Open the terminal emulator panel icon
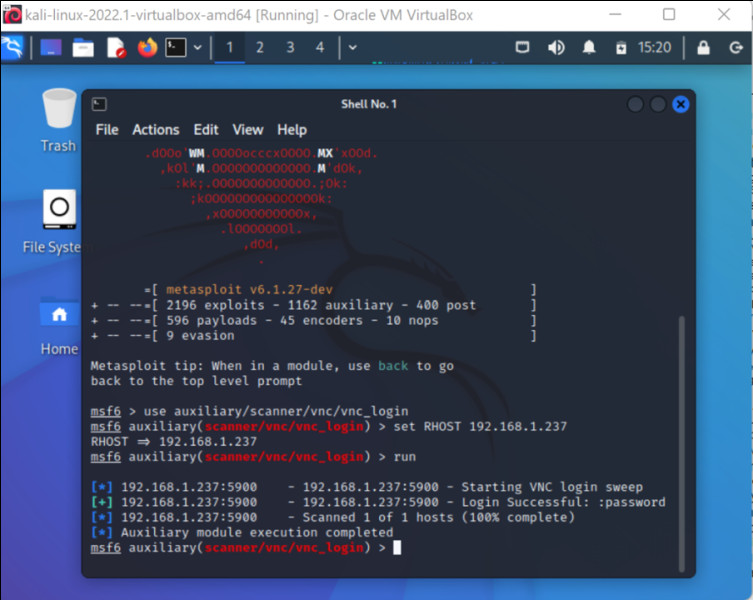The image size is (753, 600). point(176,48)
